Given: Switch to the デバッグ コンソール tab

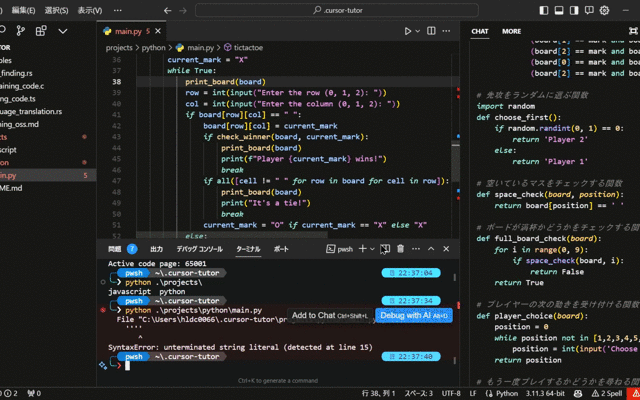Looking at the screenshot, I should (x=199, y=248).
